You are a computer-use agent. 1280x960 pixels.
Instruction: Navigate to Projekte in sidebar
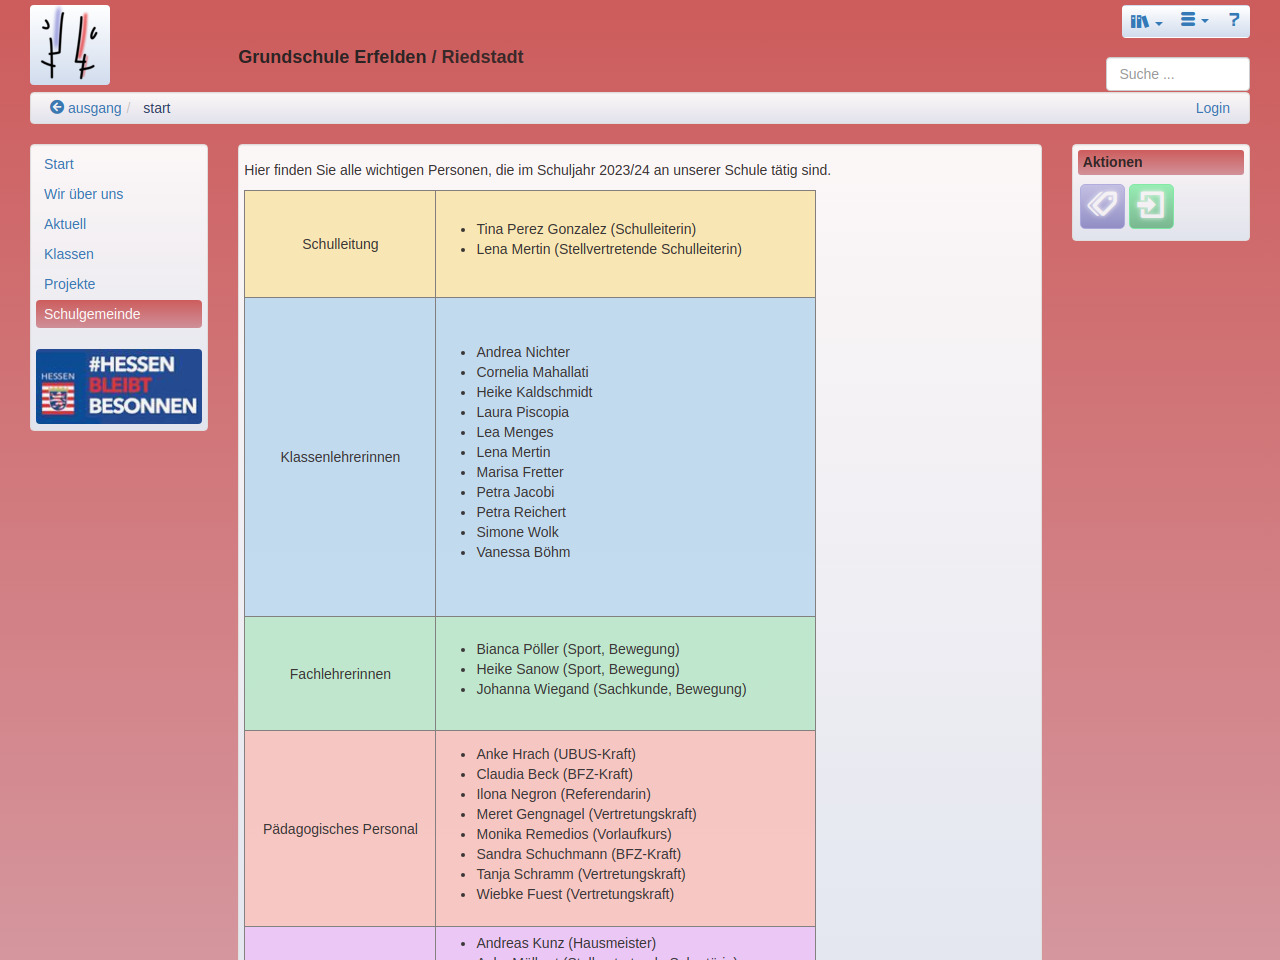70,284
